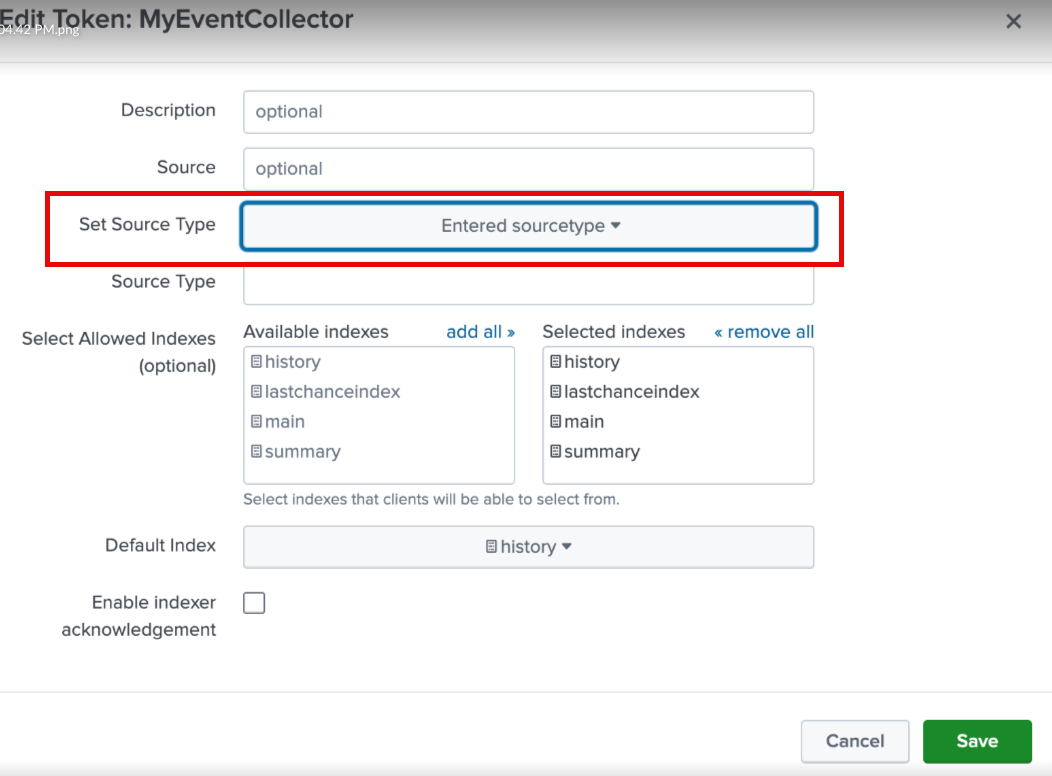This screenshot has height=776, width=1052.
Task: Click index icon beside lastchanceindex in Available indexes
Action: point(257,392)
